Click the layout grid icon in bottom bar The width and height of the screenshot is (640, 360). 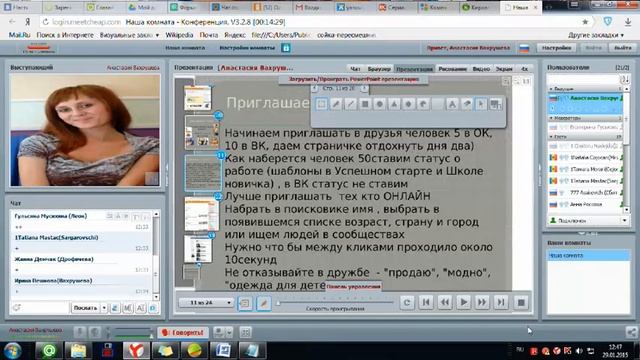[245, 333]
